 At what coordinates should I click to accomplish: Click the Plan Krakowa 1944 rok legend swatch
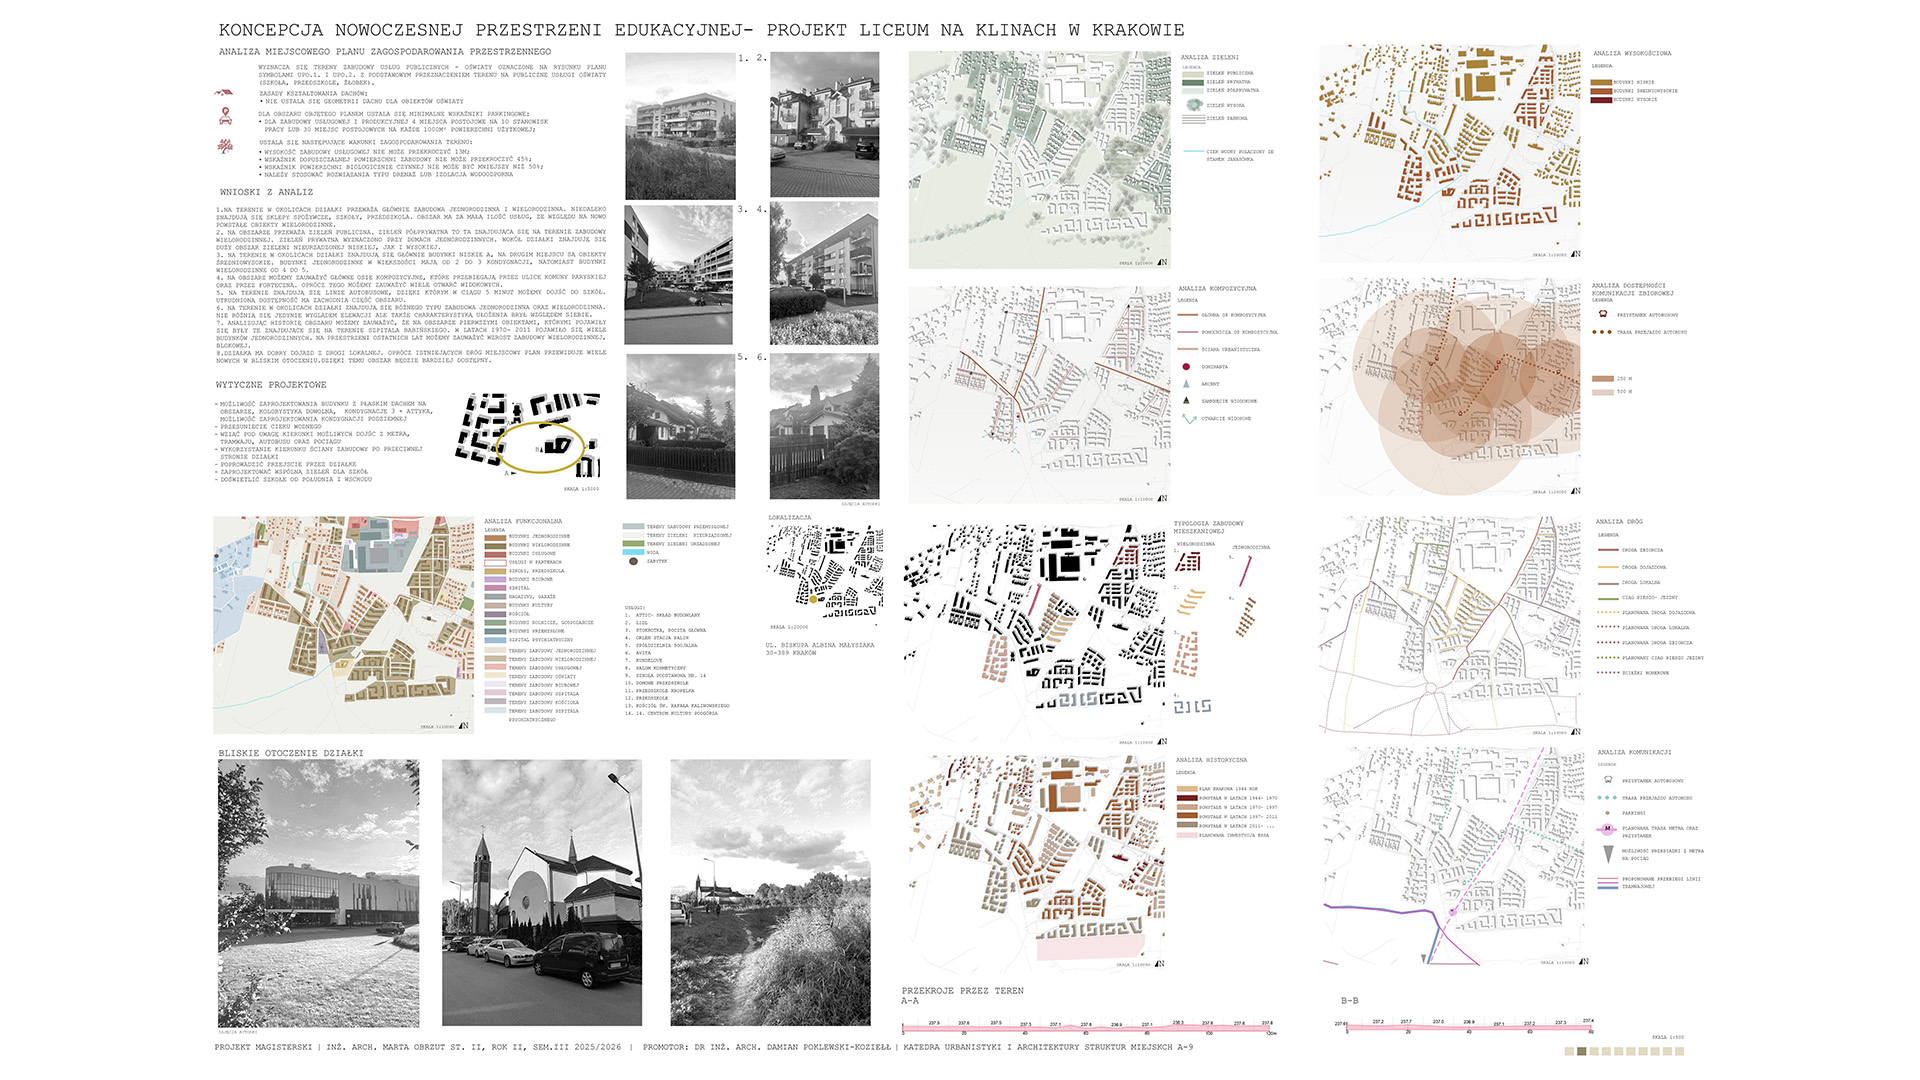click(x=1186, y=789)
